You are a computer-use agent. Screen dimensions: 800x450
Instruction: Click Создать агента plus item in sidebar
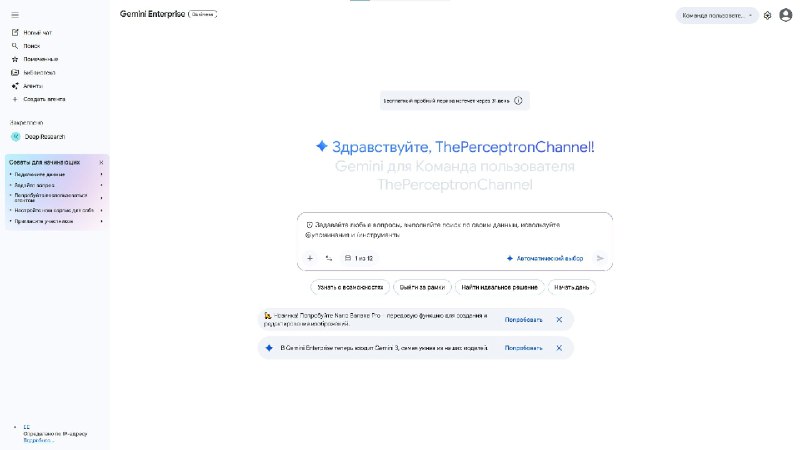coord(38,99)
